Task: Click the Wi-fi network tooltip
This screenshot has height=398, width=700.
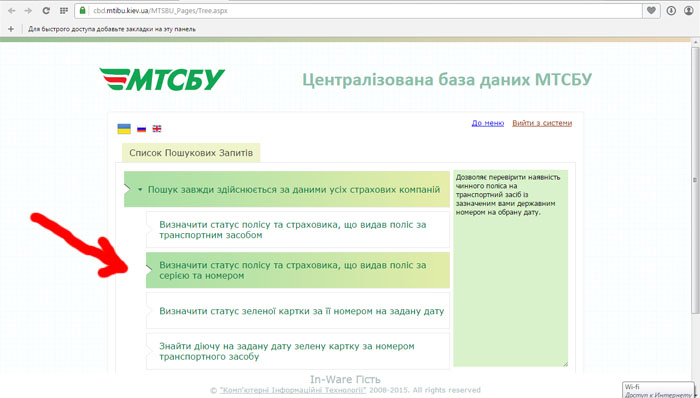Action: [x=658, y=390]
